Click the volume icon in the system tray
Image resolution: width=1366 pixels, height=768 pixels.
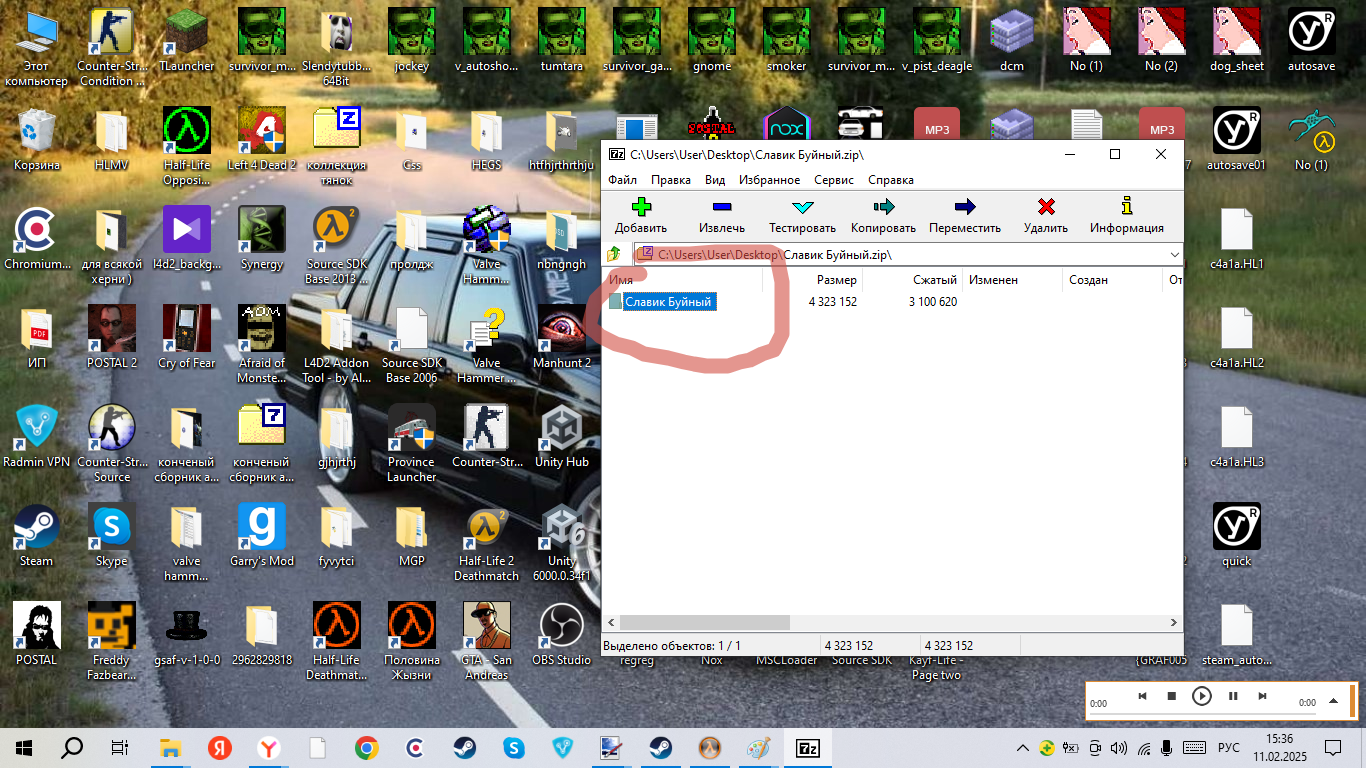(1118, 748)
